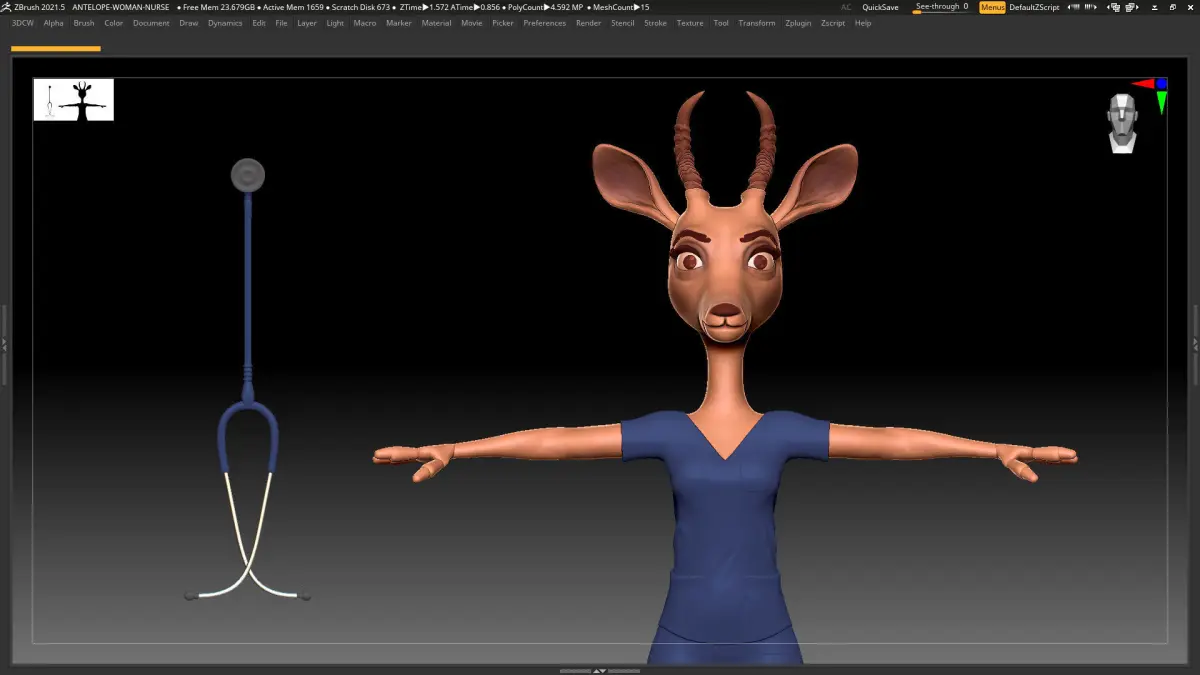1200x675 pixels.
Task: Load the next UI layout arrow icon
Action: 1132,7
